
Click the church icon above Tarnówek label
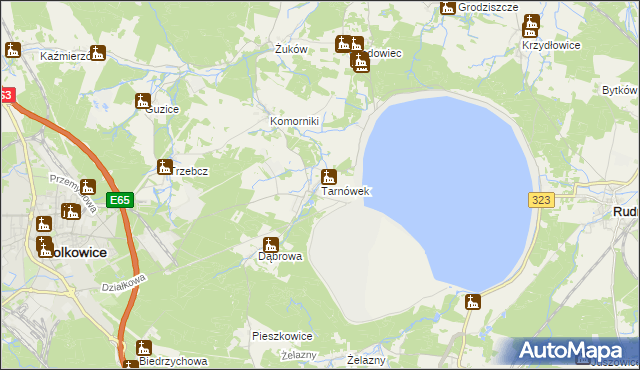329,177
